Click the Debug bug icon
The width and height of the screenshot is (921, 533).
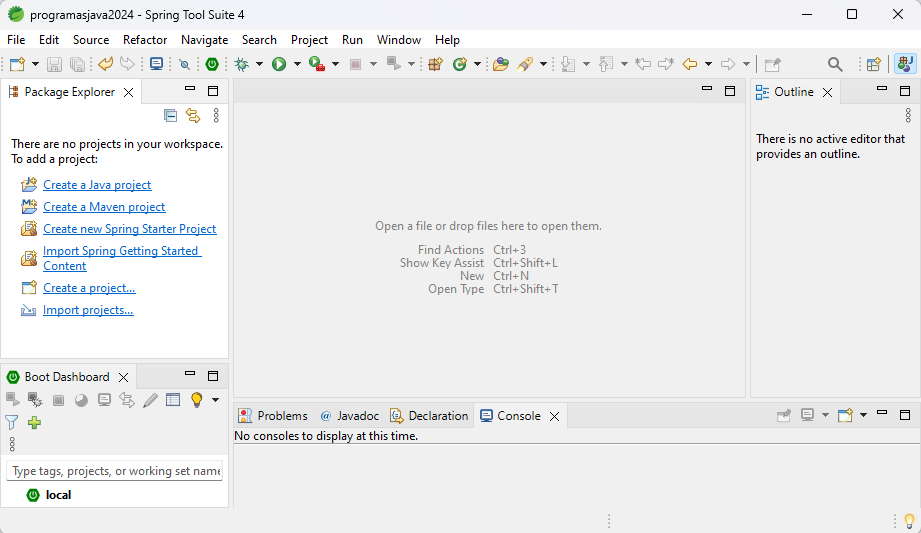(x=241, y=64)
